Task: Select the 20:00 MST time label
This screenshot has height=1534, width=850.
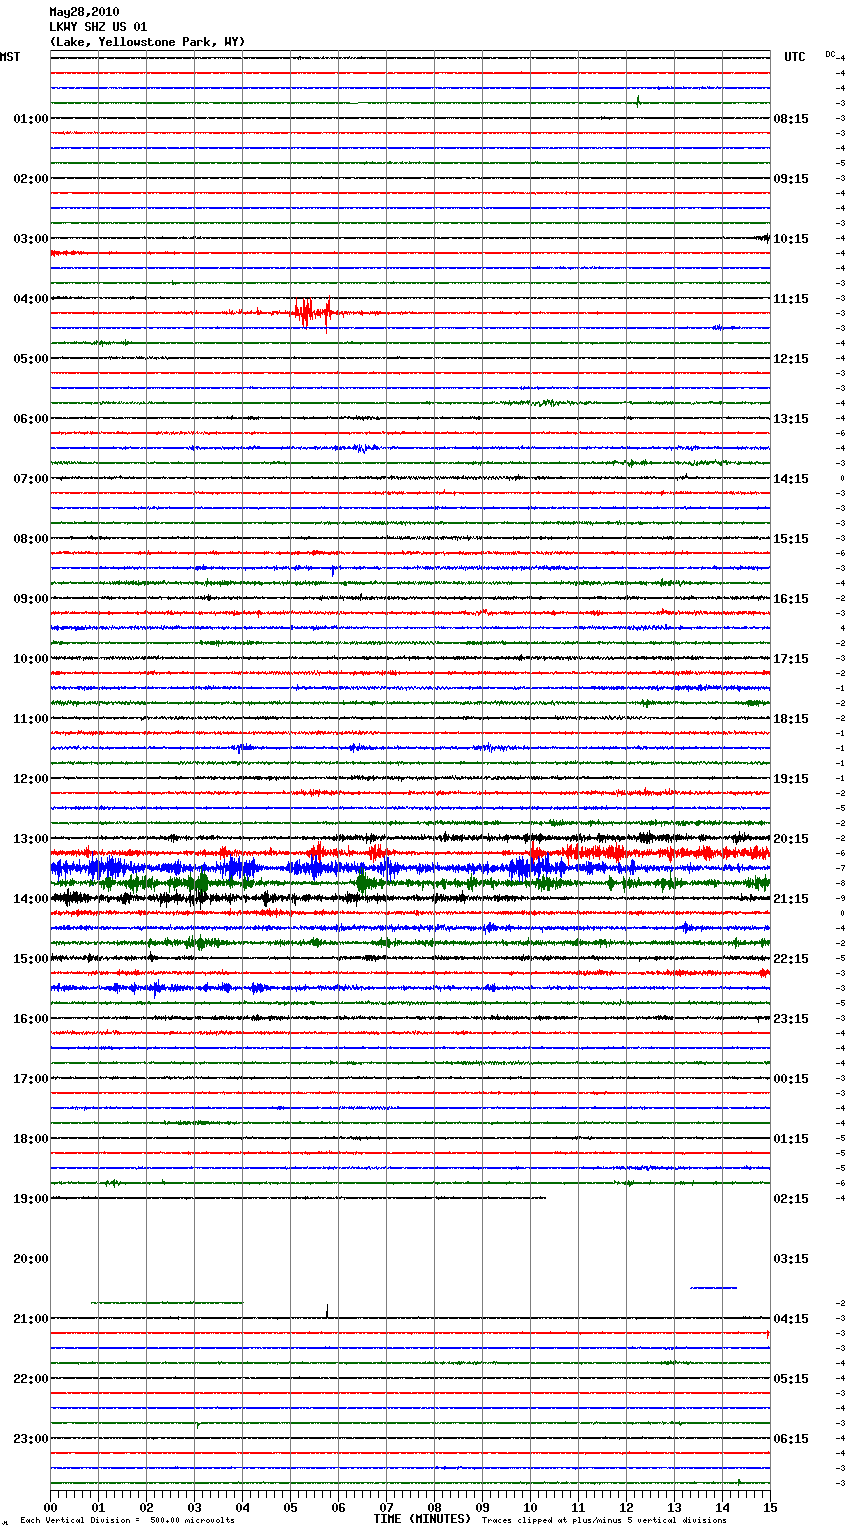Action: coord(30,1259)
